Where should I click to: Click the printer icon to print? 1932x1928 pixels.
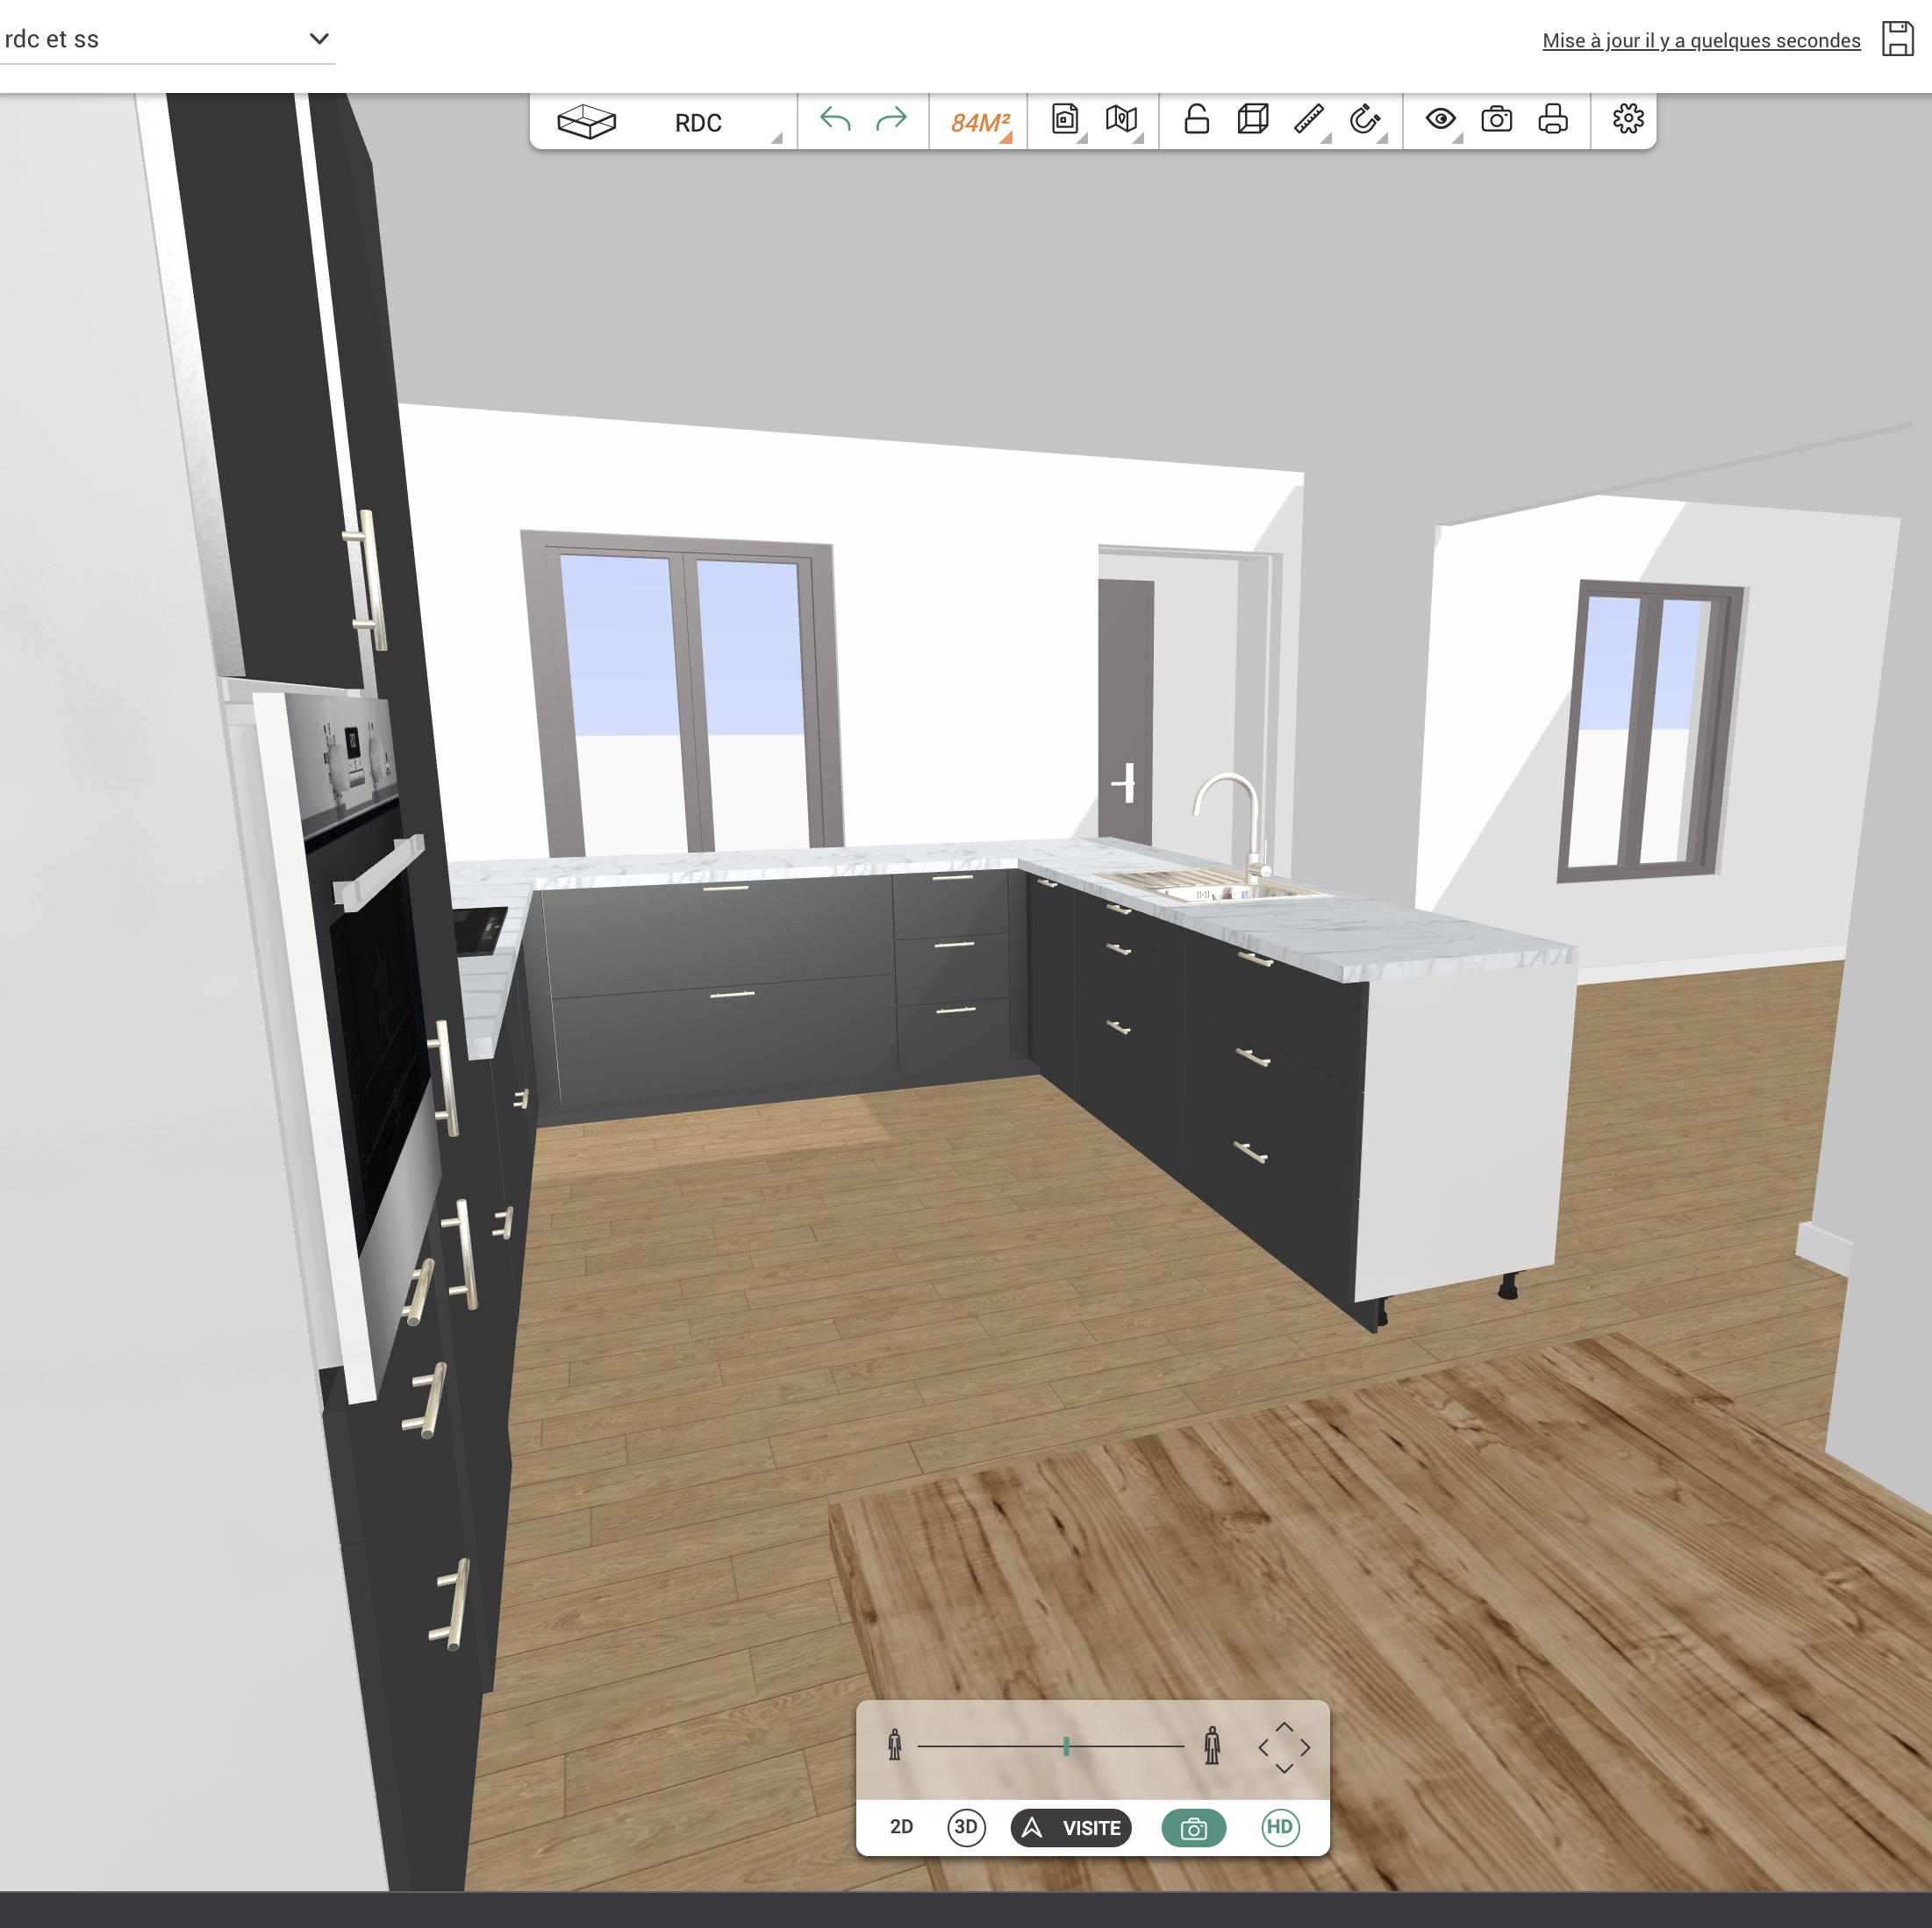(x=1553, y=120)
